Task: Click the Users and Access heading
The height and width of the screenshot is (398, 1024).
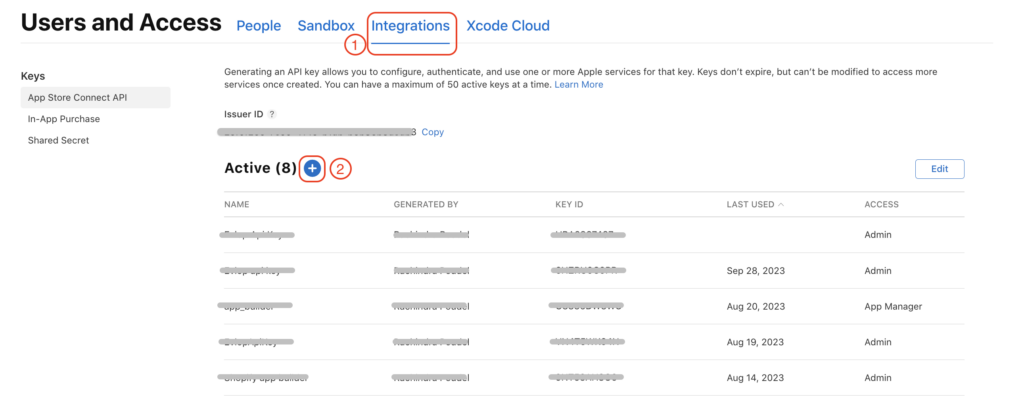Action: (121, 23)
